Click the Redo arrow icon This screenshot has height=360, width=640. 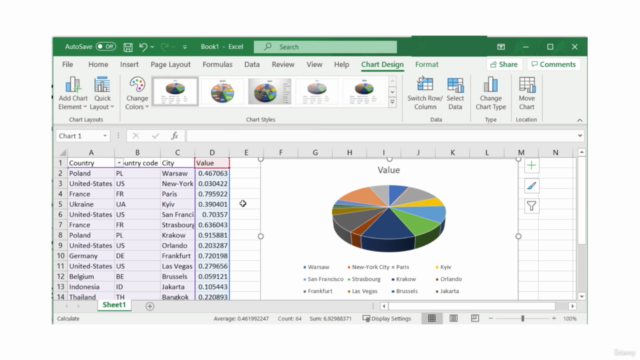[165, 47]
